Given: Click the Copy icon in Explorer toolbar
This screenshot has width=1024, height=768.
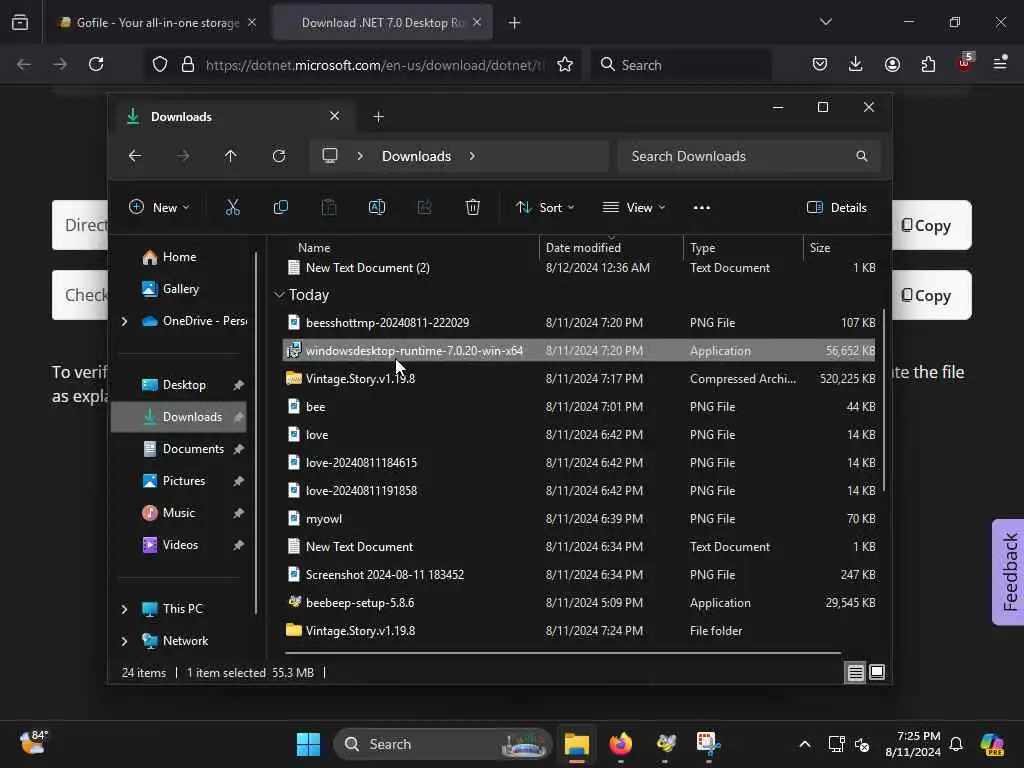Looking at the screenshot, I should click(x=281, y=208).
